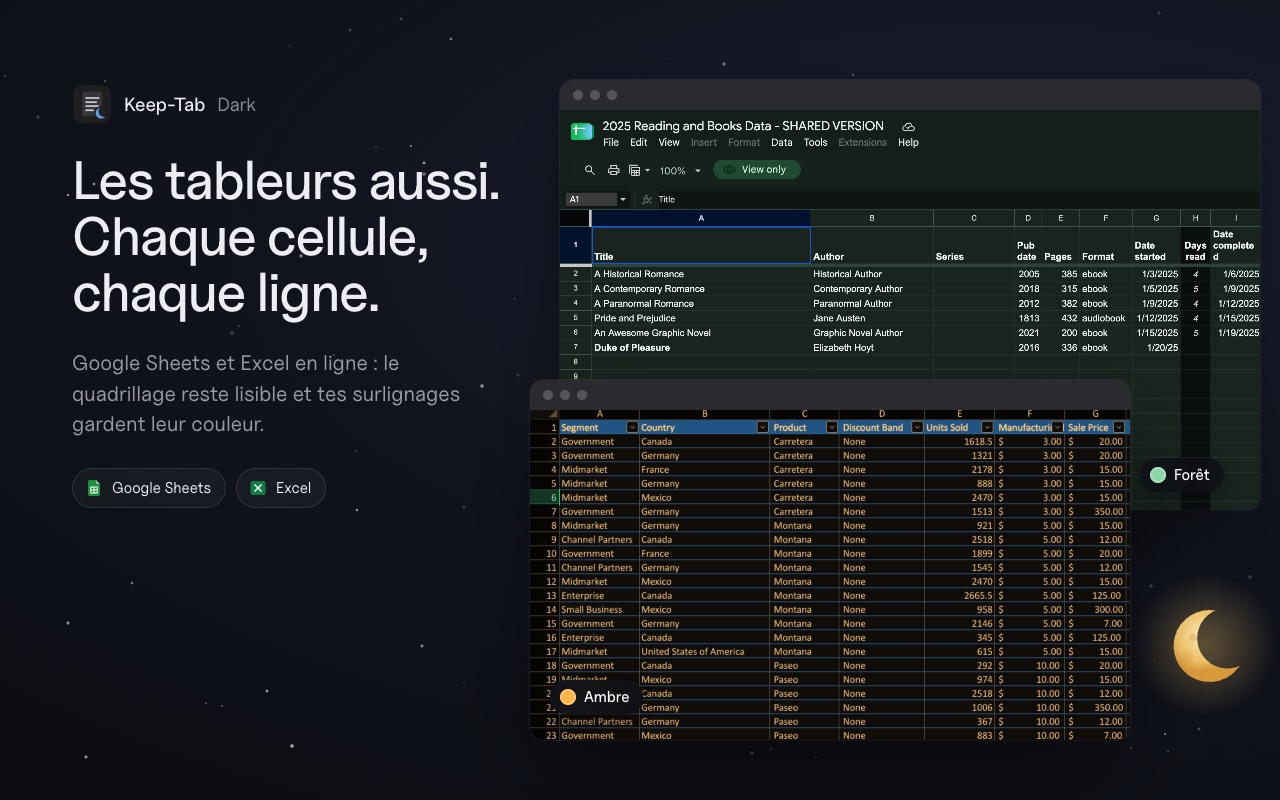The width and height of the screenshot is (1280, 800).
Task: Select the United States of America cell
Action: (704, 651)
